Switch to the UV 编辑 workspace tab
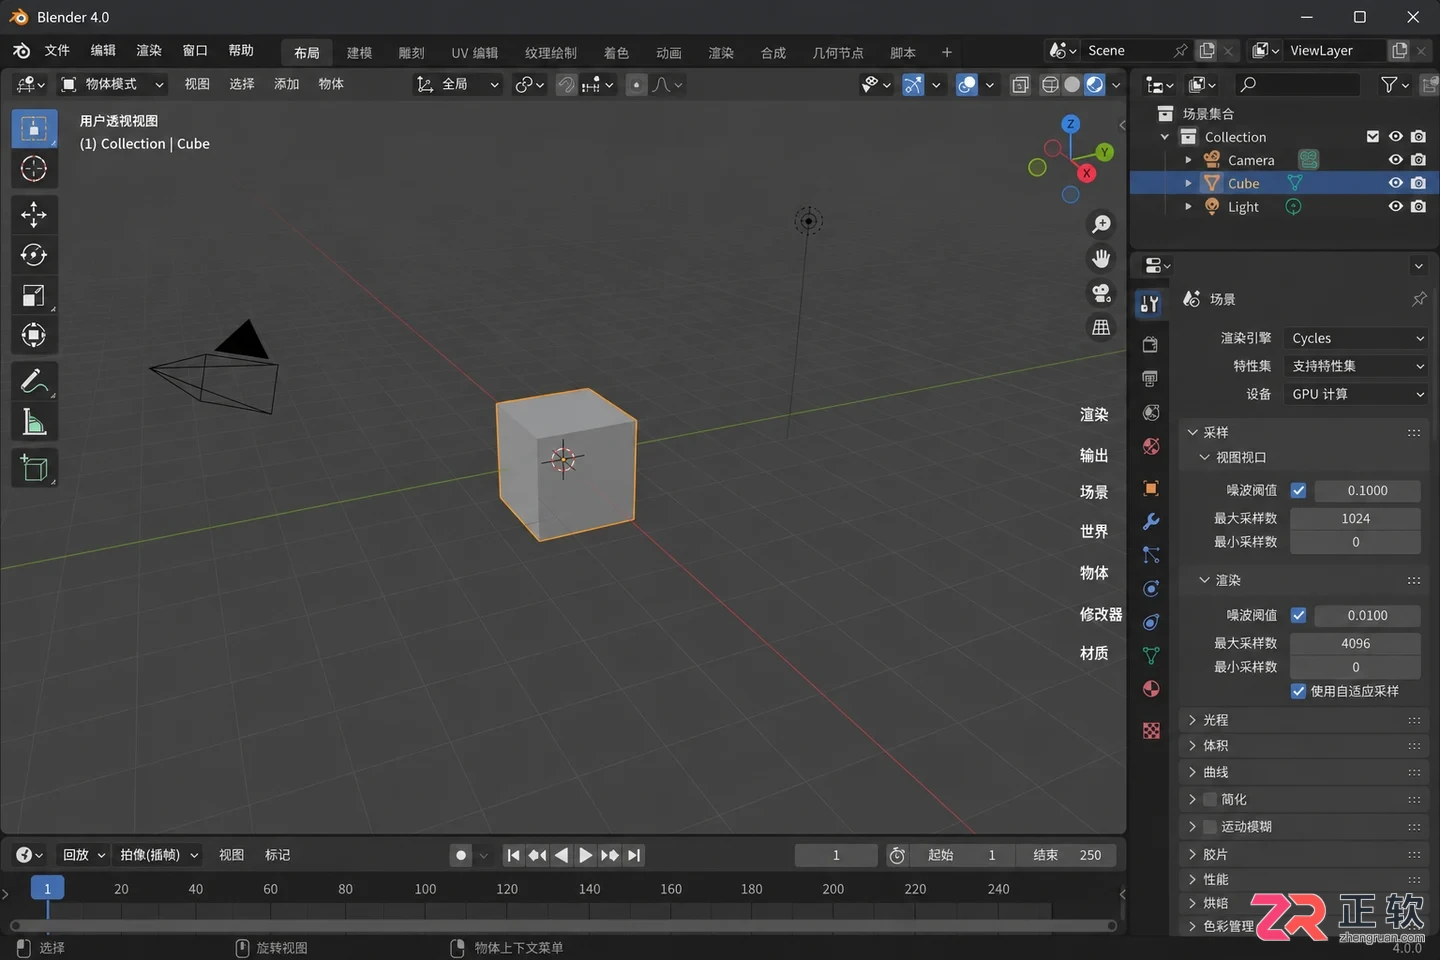The image size is (1440, 960). (474, 53)
